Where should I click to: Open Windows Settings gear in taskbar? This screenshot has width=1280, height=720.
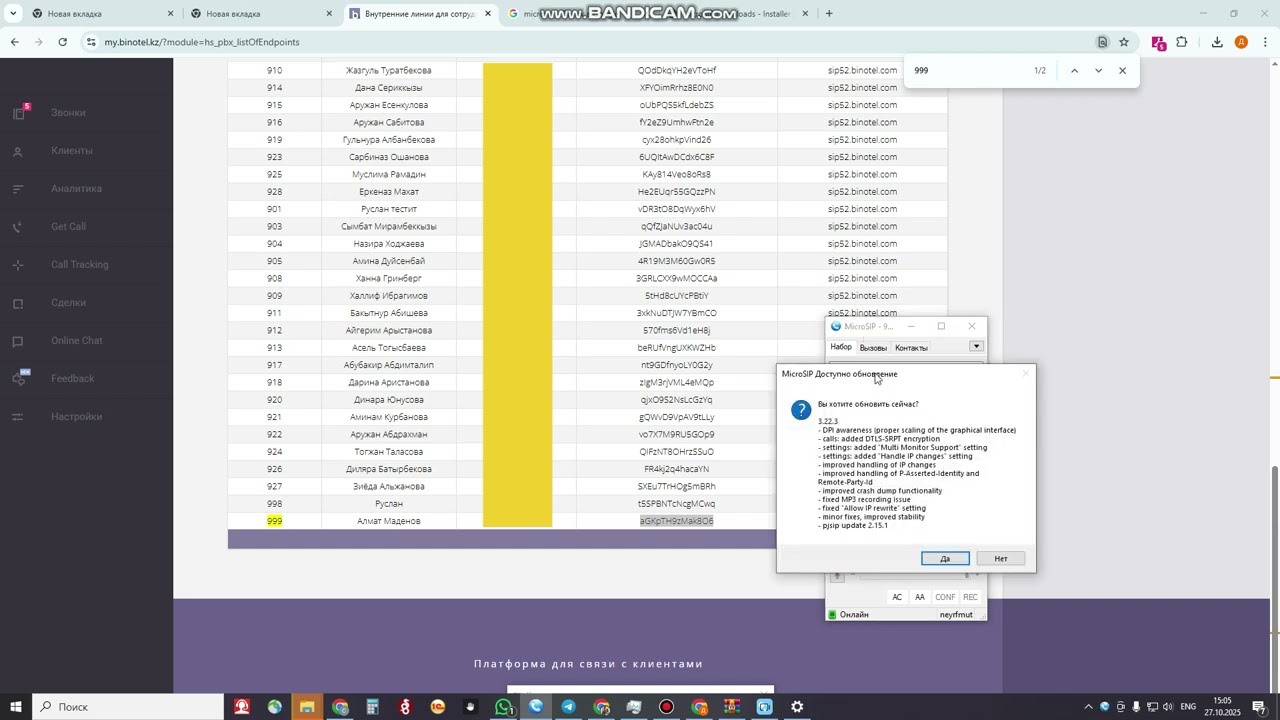coord(797,707)
